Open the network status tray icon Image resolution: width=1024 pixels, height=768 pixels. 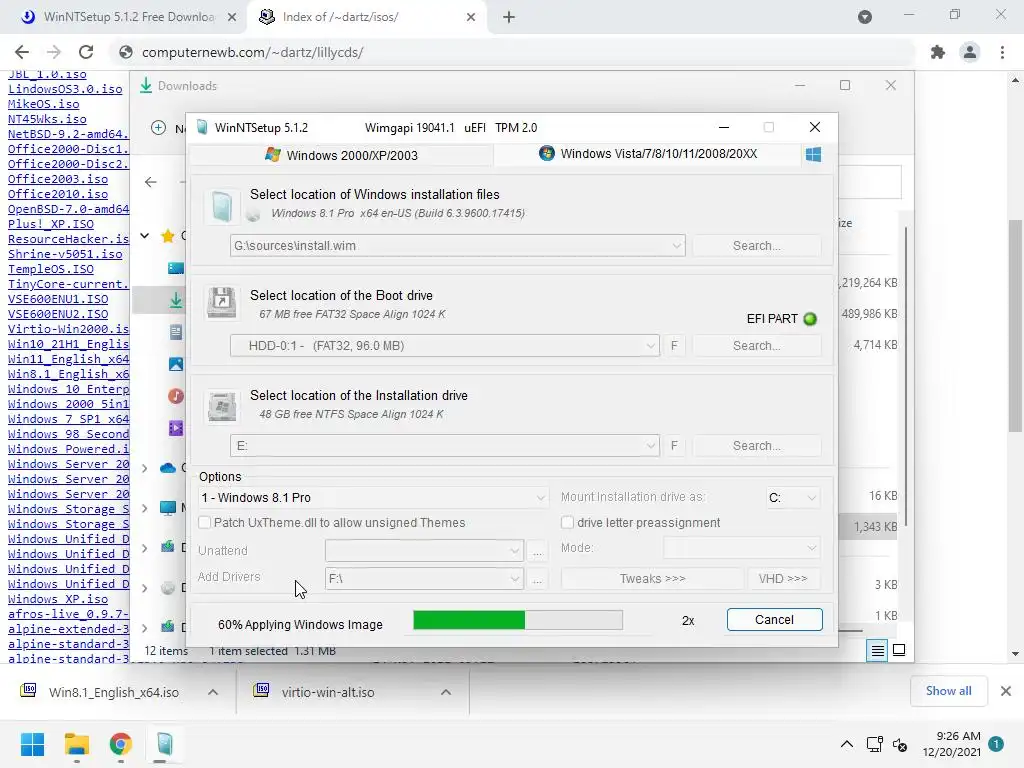[x=874, y=744]
